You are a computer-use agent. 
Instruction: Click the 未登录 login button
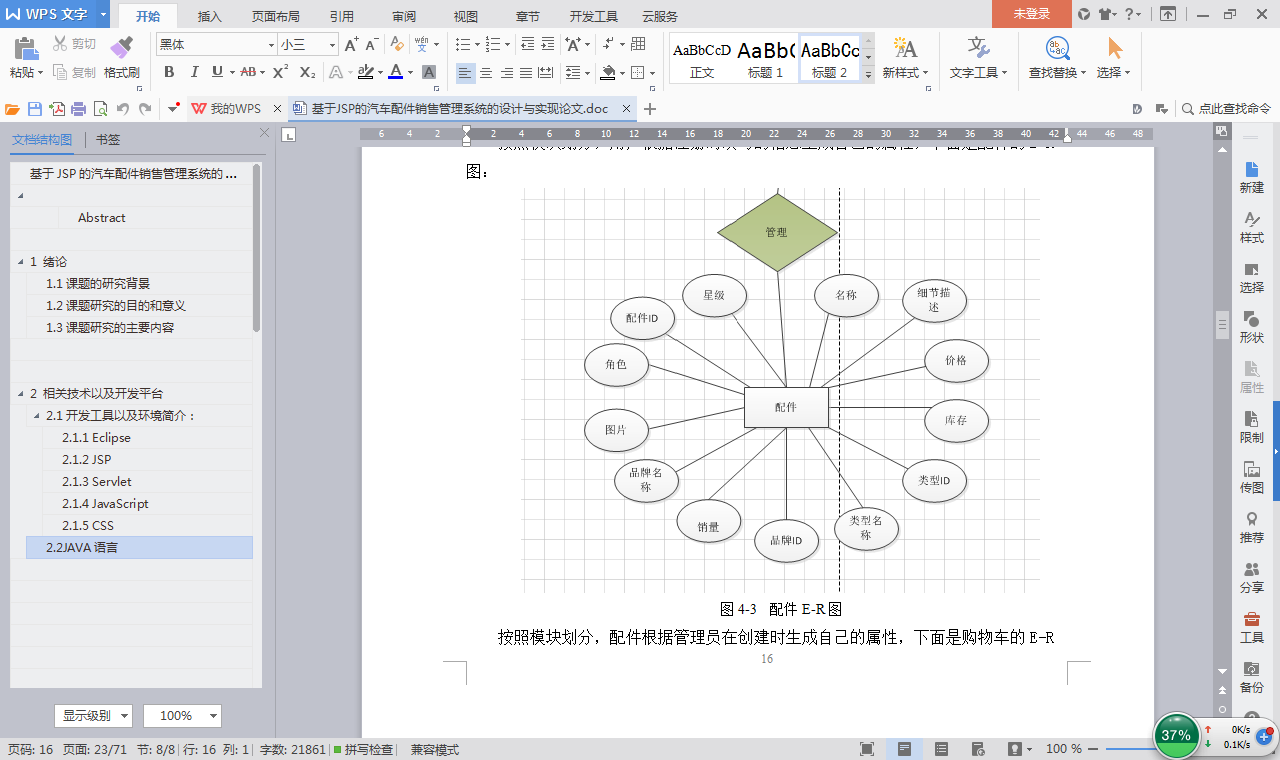coord(1031,14)
